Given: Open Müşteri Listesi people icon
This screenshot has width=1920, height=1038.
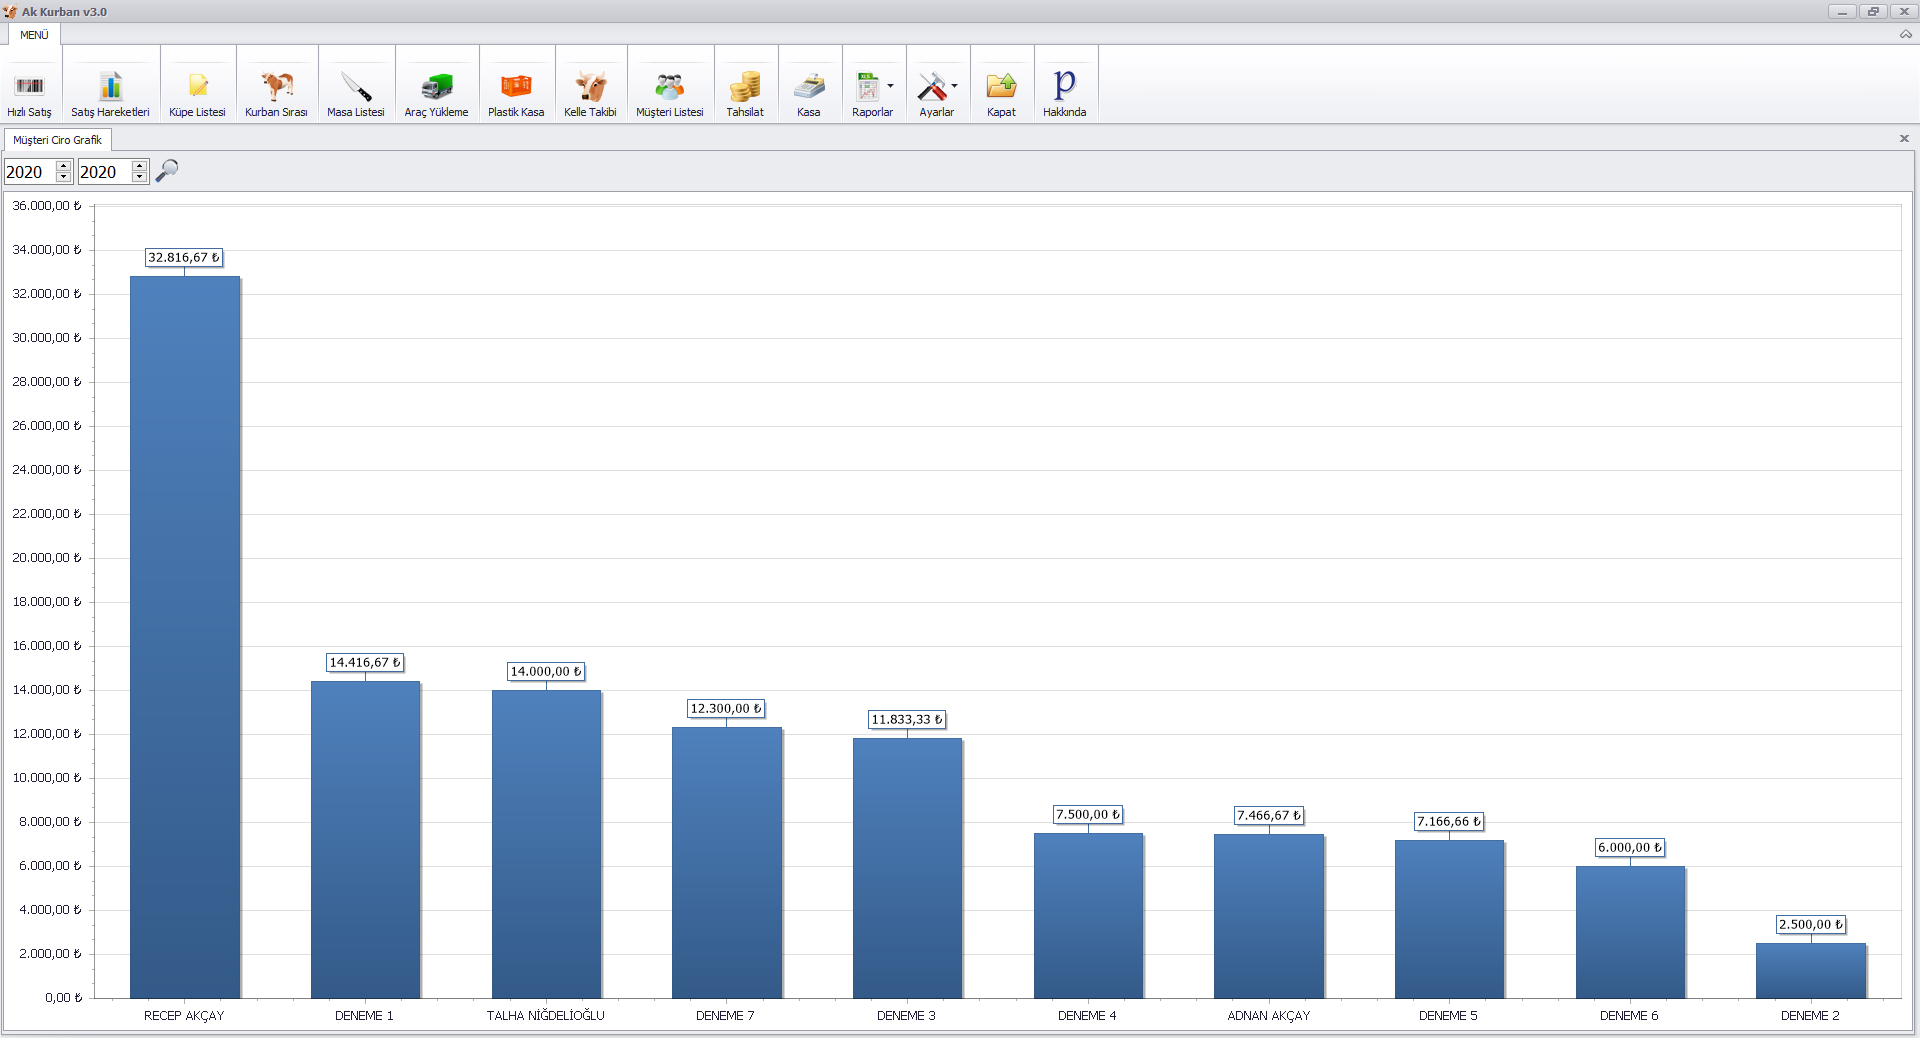Looking at the screenshot, I should (x=669, y=87).
